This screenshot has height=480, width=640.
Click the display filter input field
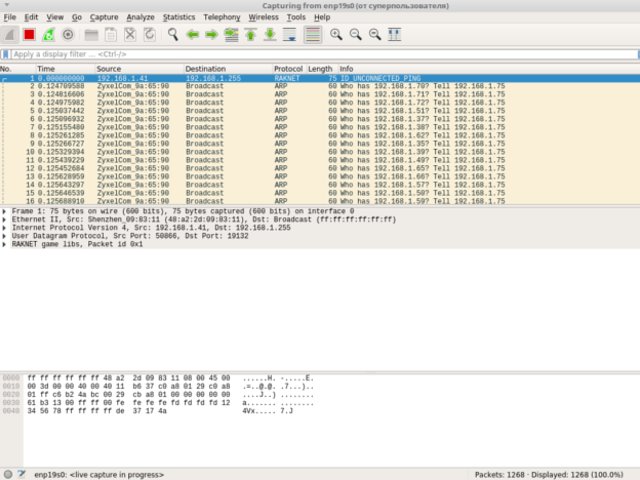(x=324, y=54)
